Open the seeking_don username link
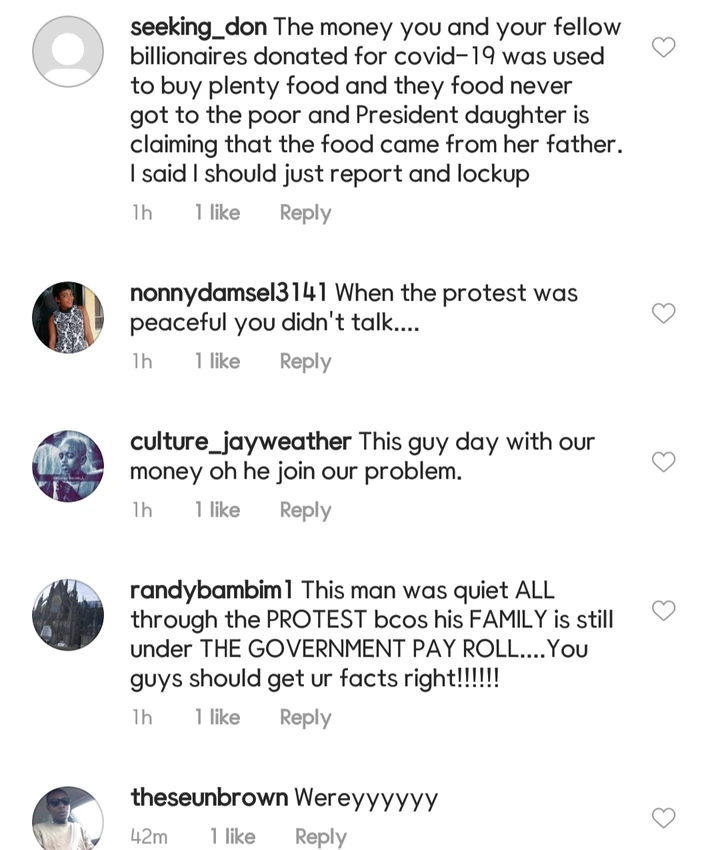 (199, 27)
